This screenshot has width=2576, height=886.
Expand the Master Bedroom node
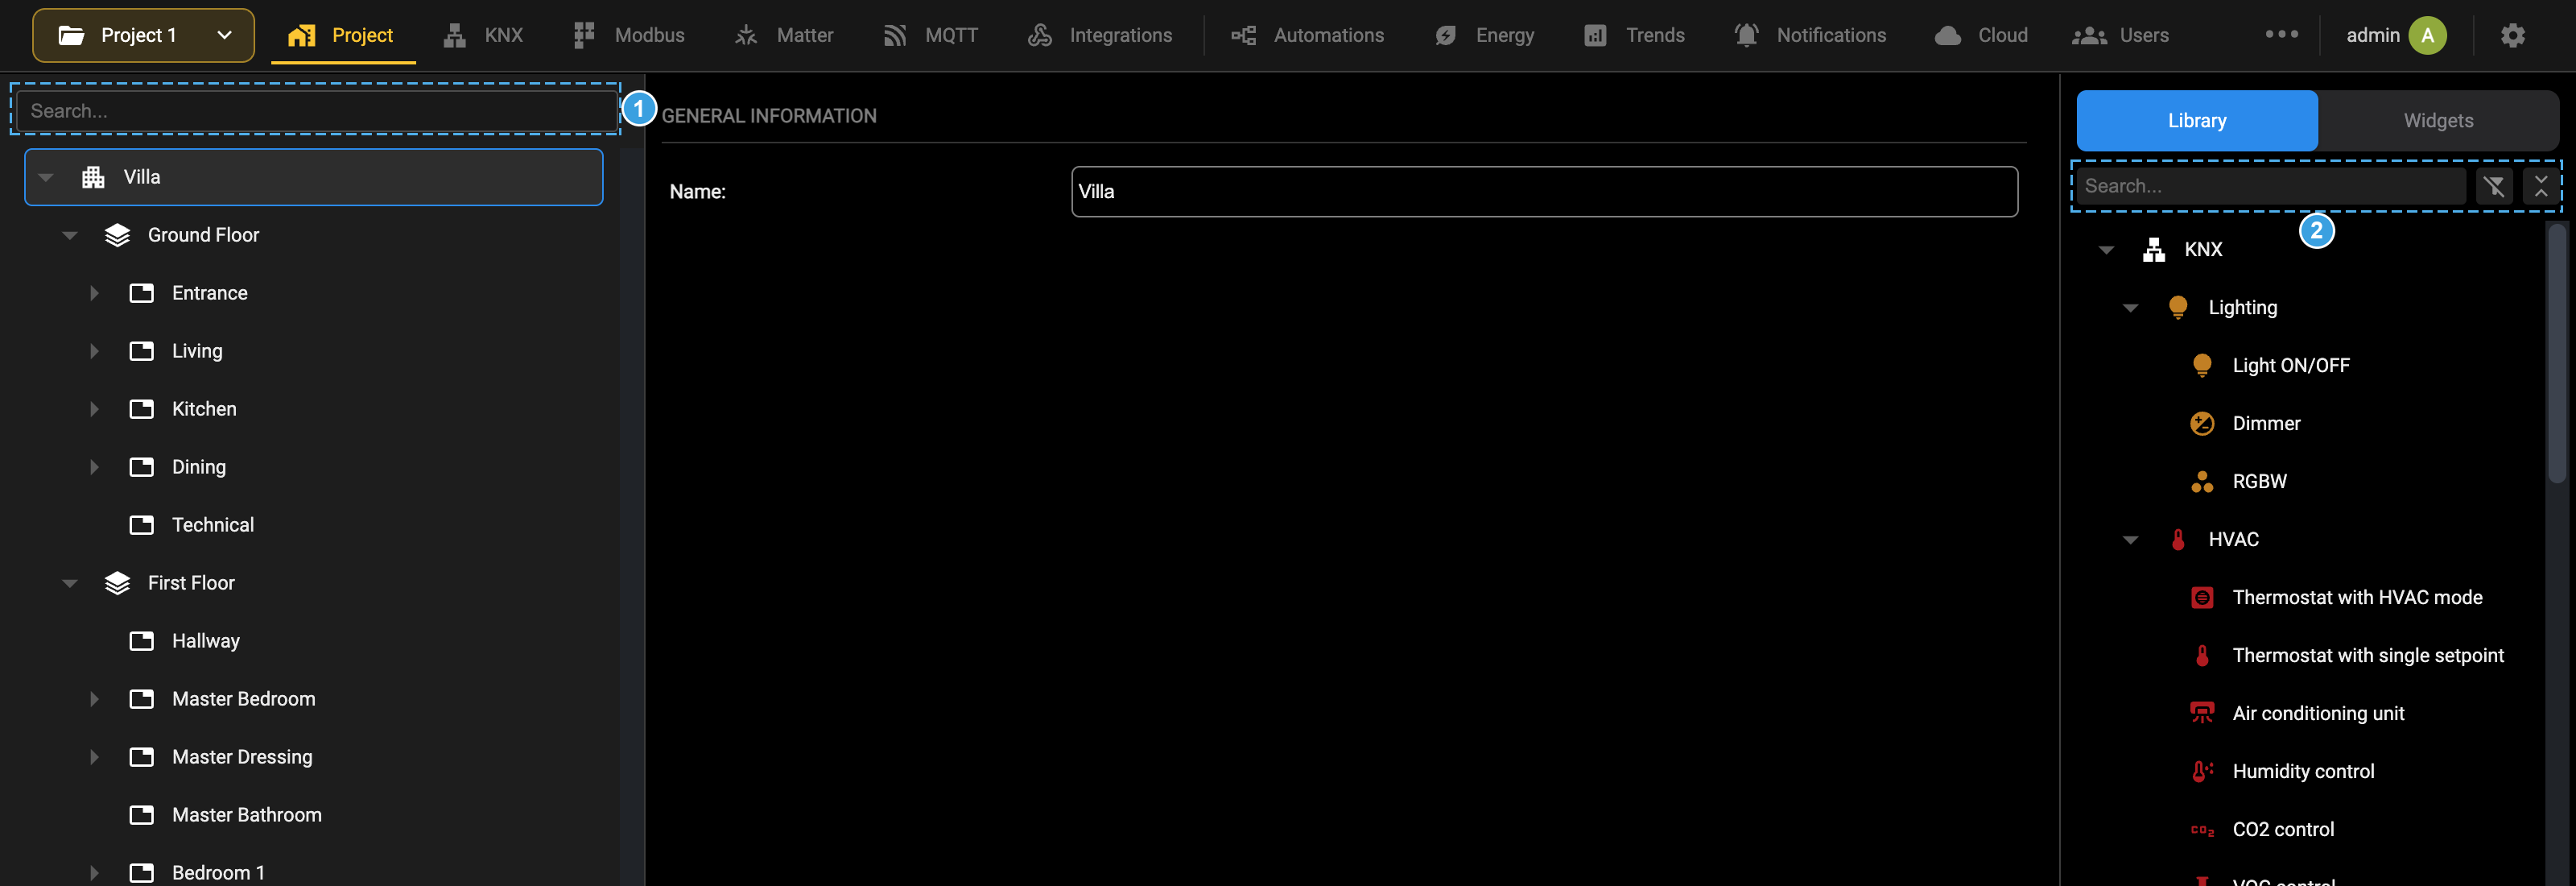click(x=94, y=699)
